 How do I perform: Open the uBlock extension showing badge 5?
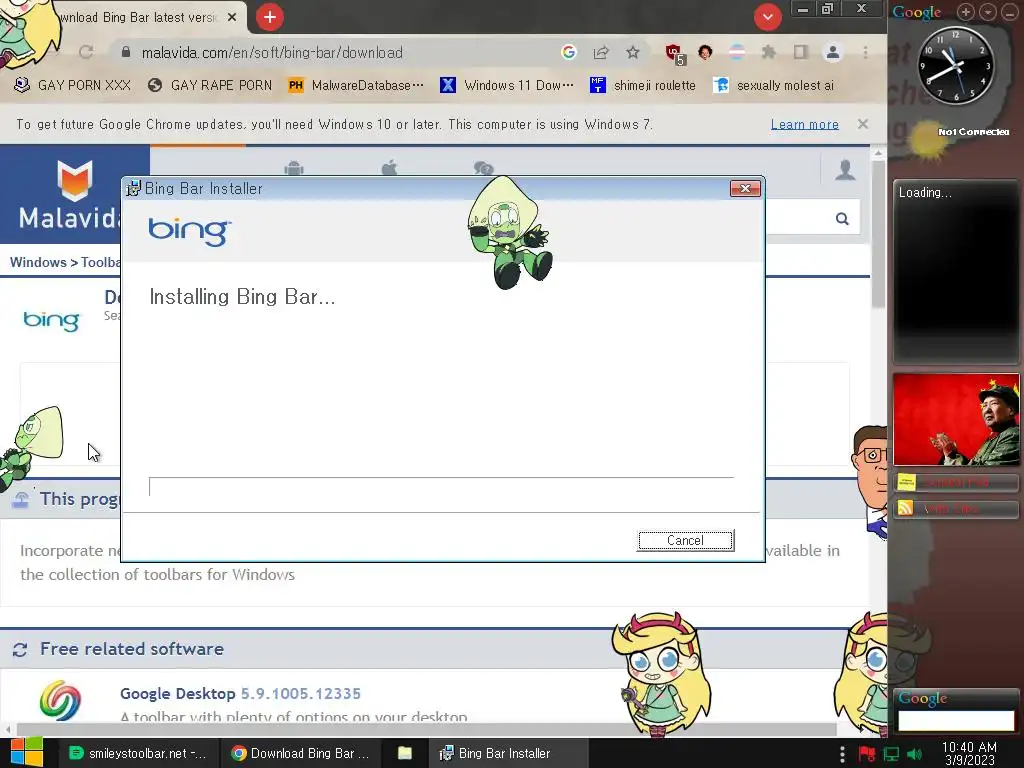pyautogui.click(x=675, y=54)
